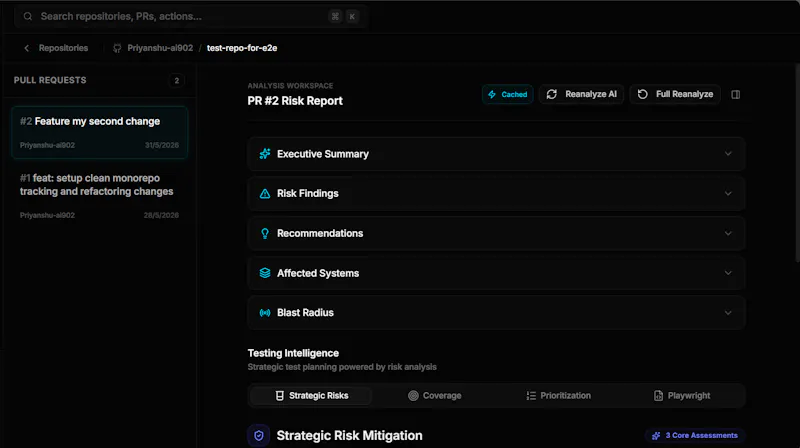Switch to the Playwright tab
This screenshot has height=448, width=800.
tap(682, 395)
